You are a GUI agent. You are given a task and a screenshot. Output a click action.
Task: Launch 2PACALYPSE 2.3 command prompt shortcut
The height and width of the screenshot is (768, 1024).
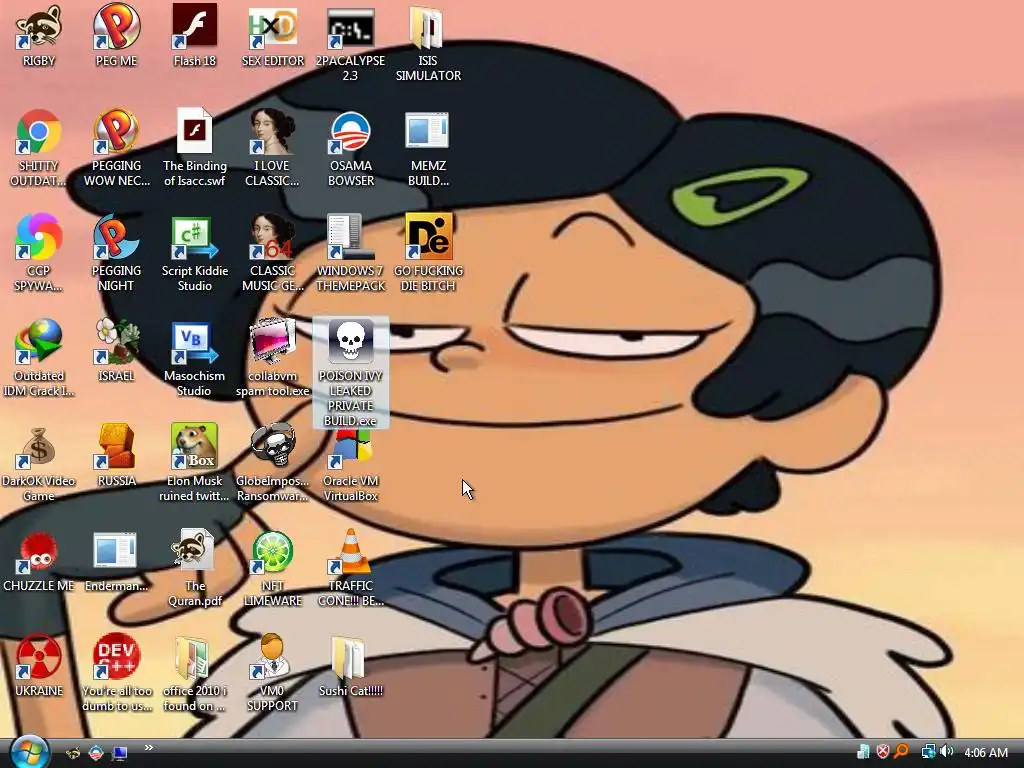(351, 27)
